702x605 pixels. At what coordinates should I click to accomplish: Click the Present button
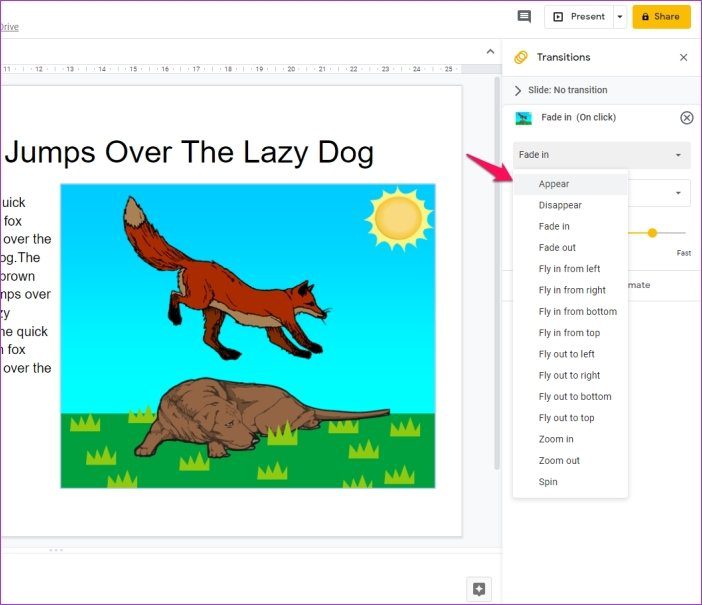coord(579,17)
